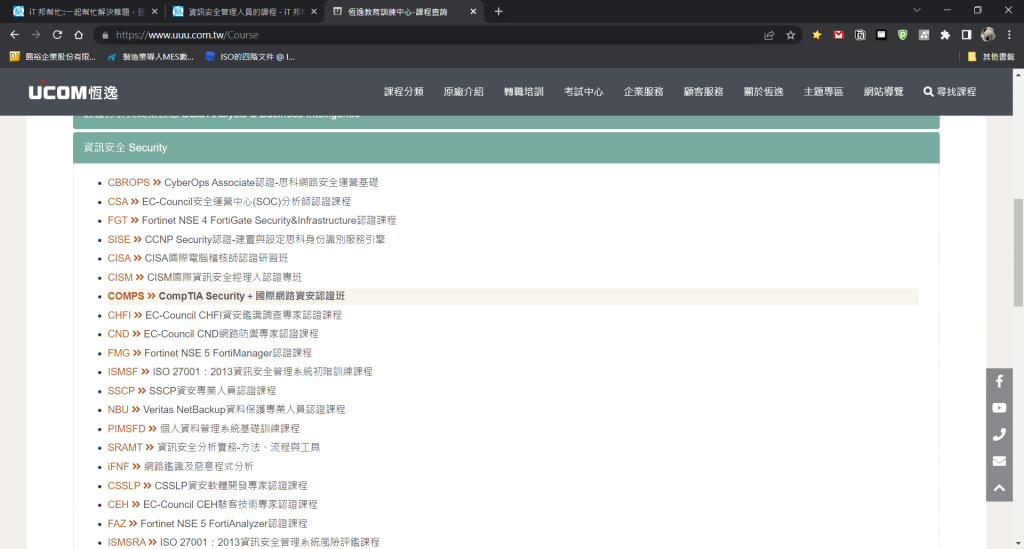
Task: Open the 原廠介紹 navigation menu
Action: point(464,92)
